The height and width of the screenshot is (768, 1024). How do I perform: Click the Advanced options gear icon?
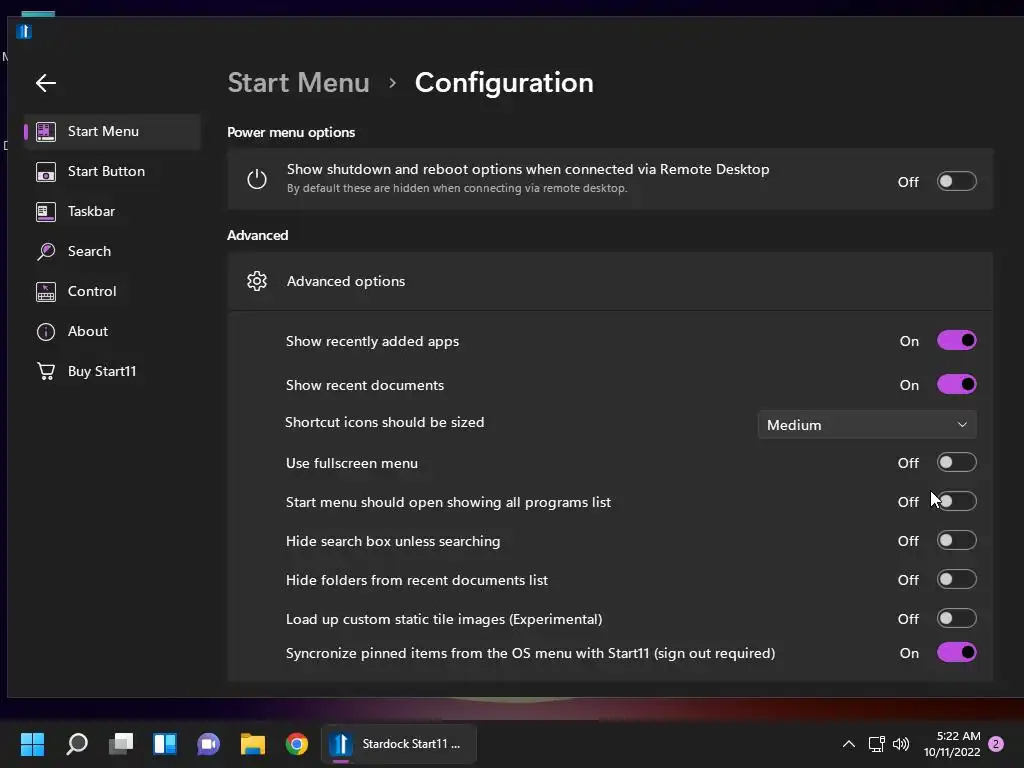(257, 281)
